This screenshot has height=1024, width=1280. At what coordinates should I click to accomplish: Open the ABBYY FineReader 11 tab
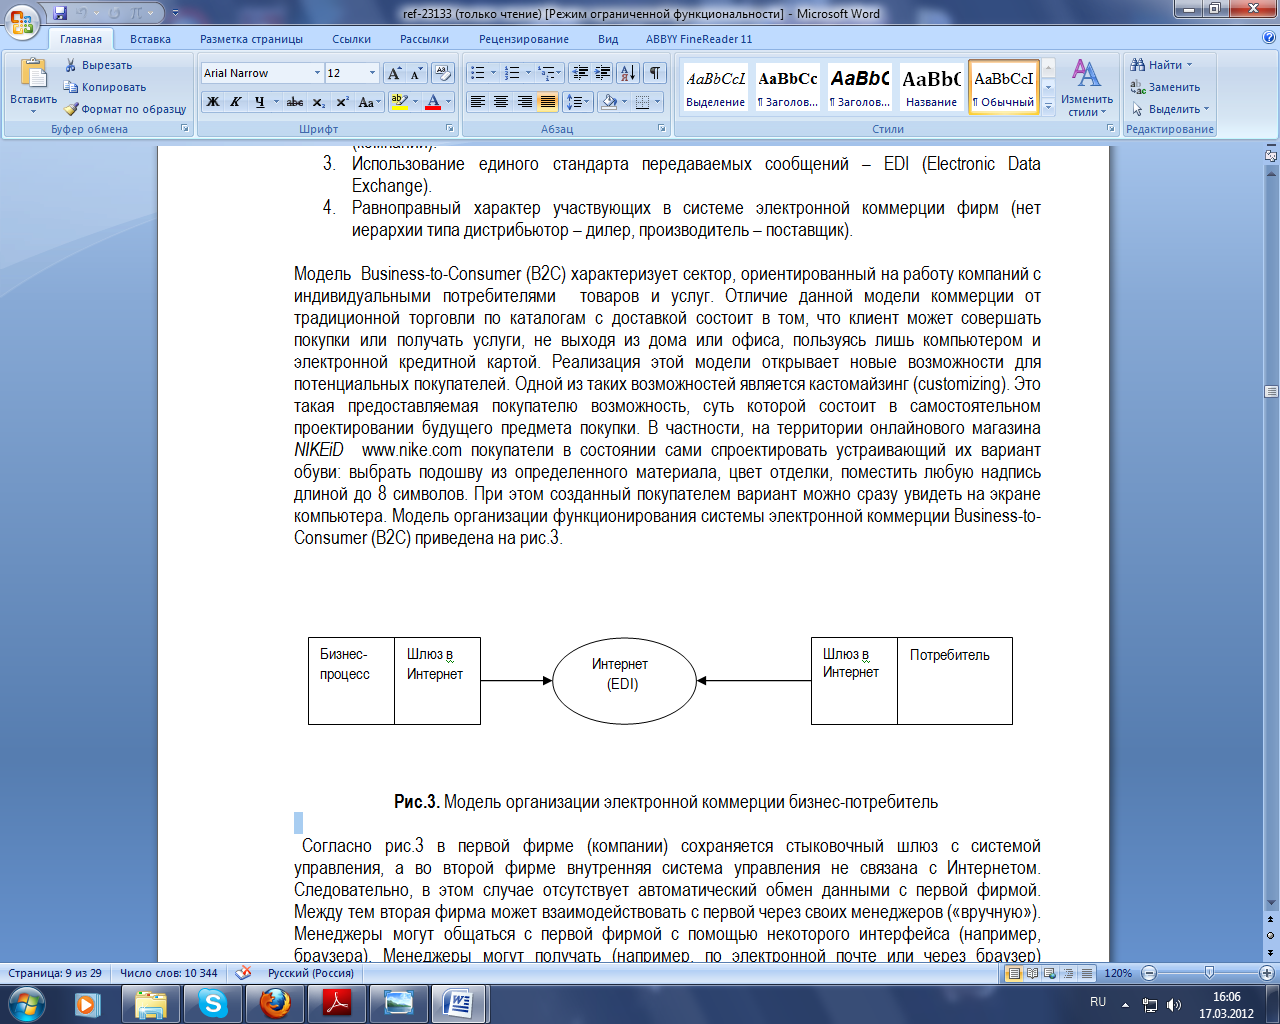point(699,39)
